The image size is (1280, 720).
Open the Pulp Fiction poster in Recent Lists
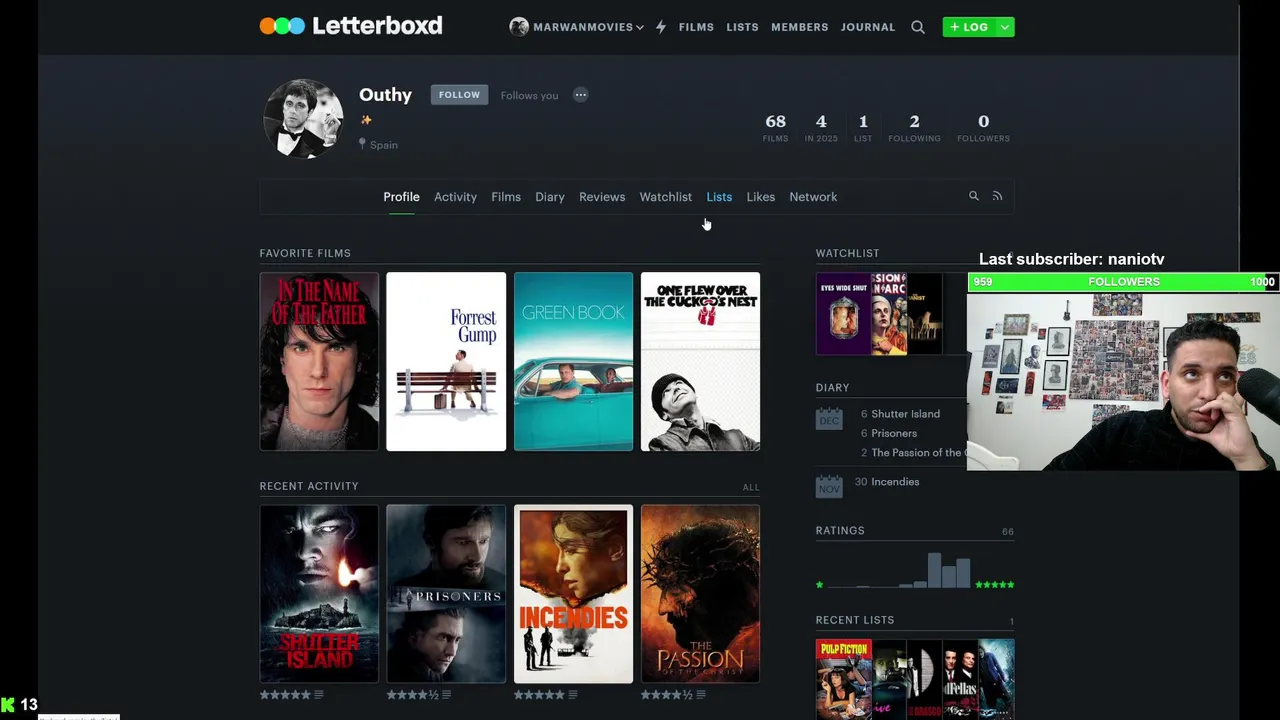click(844, 680)
